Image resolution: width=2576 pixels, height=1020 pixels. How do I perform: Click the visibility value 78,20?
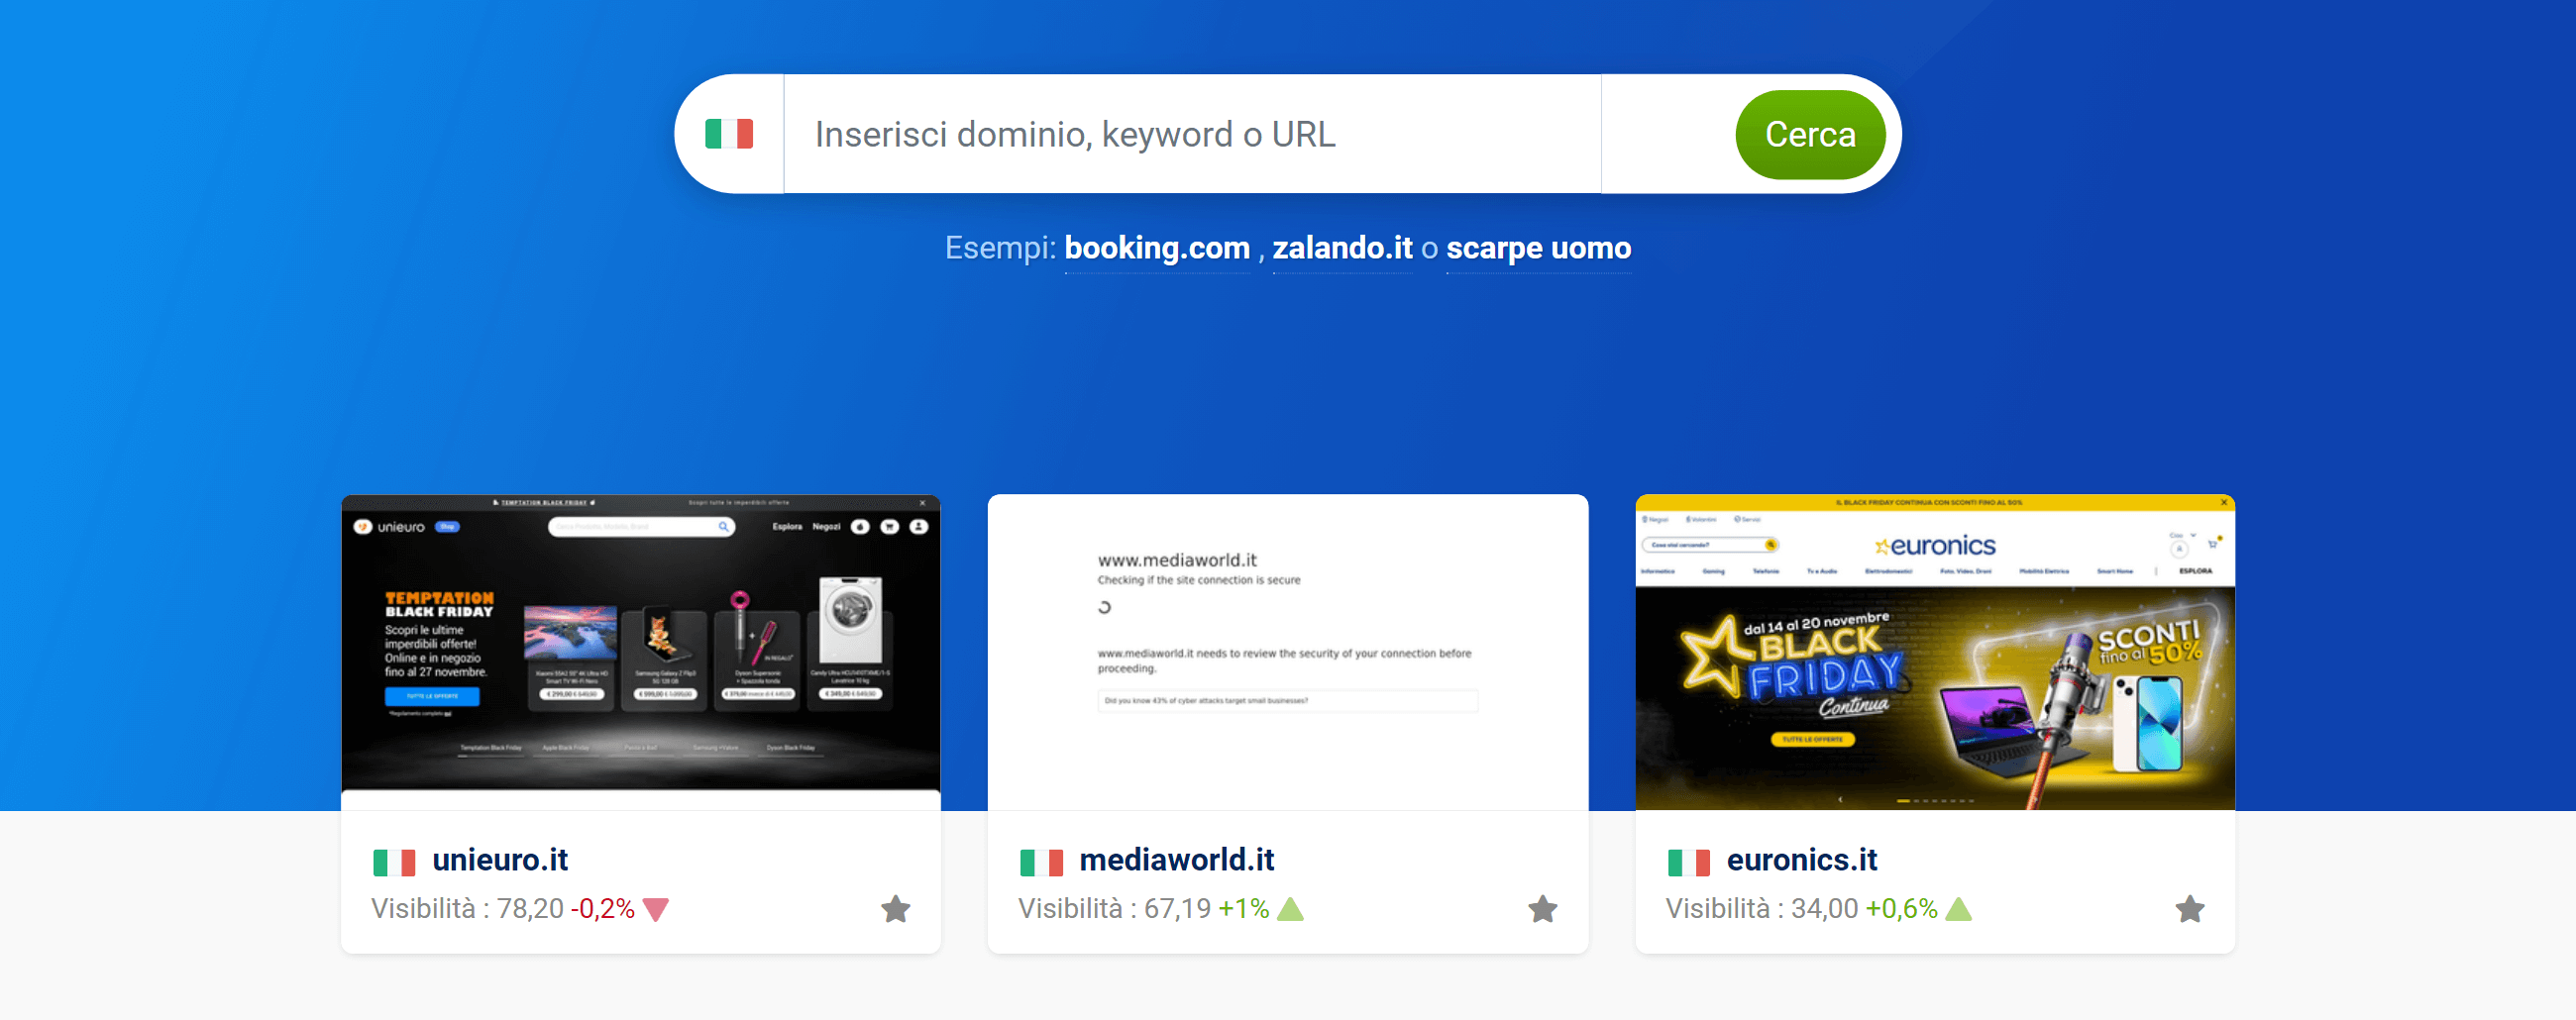[x=530, y=909]
